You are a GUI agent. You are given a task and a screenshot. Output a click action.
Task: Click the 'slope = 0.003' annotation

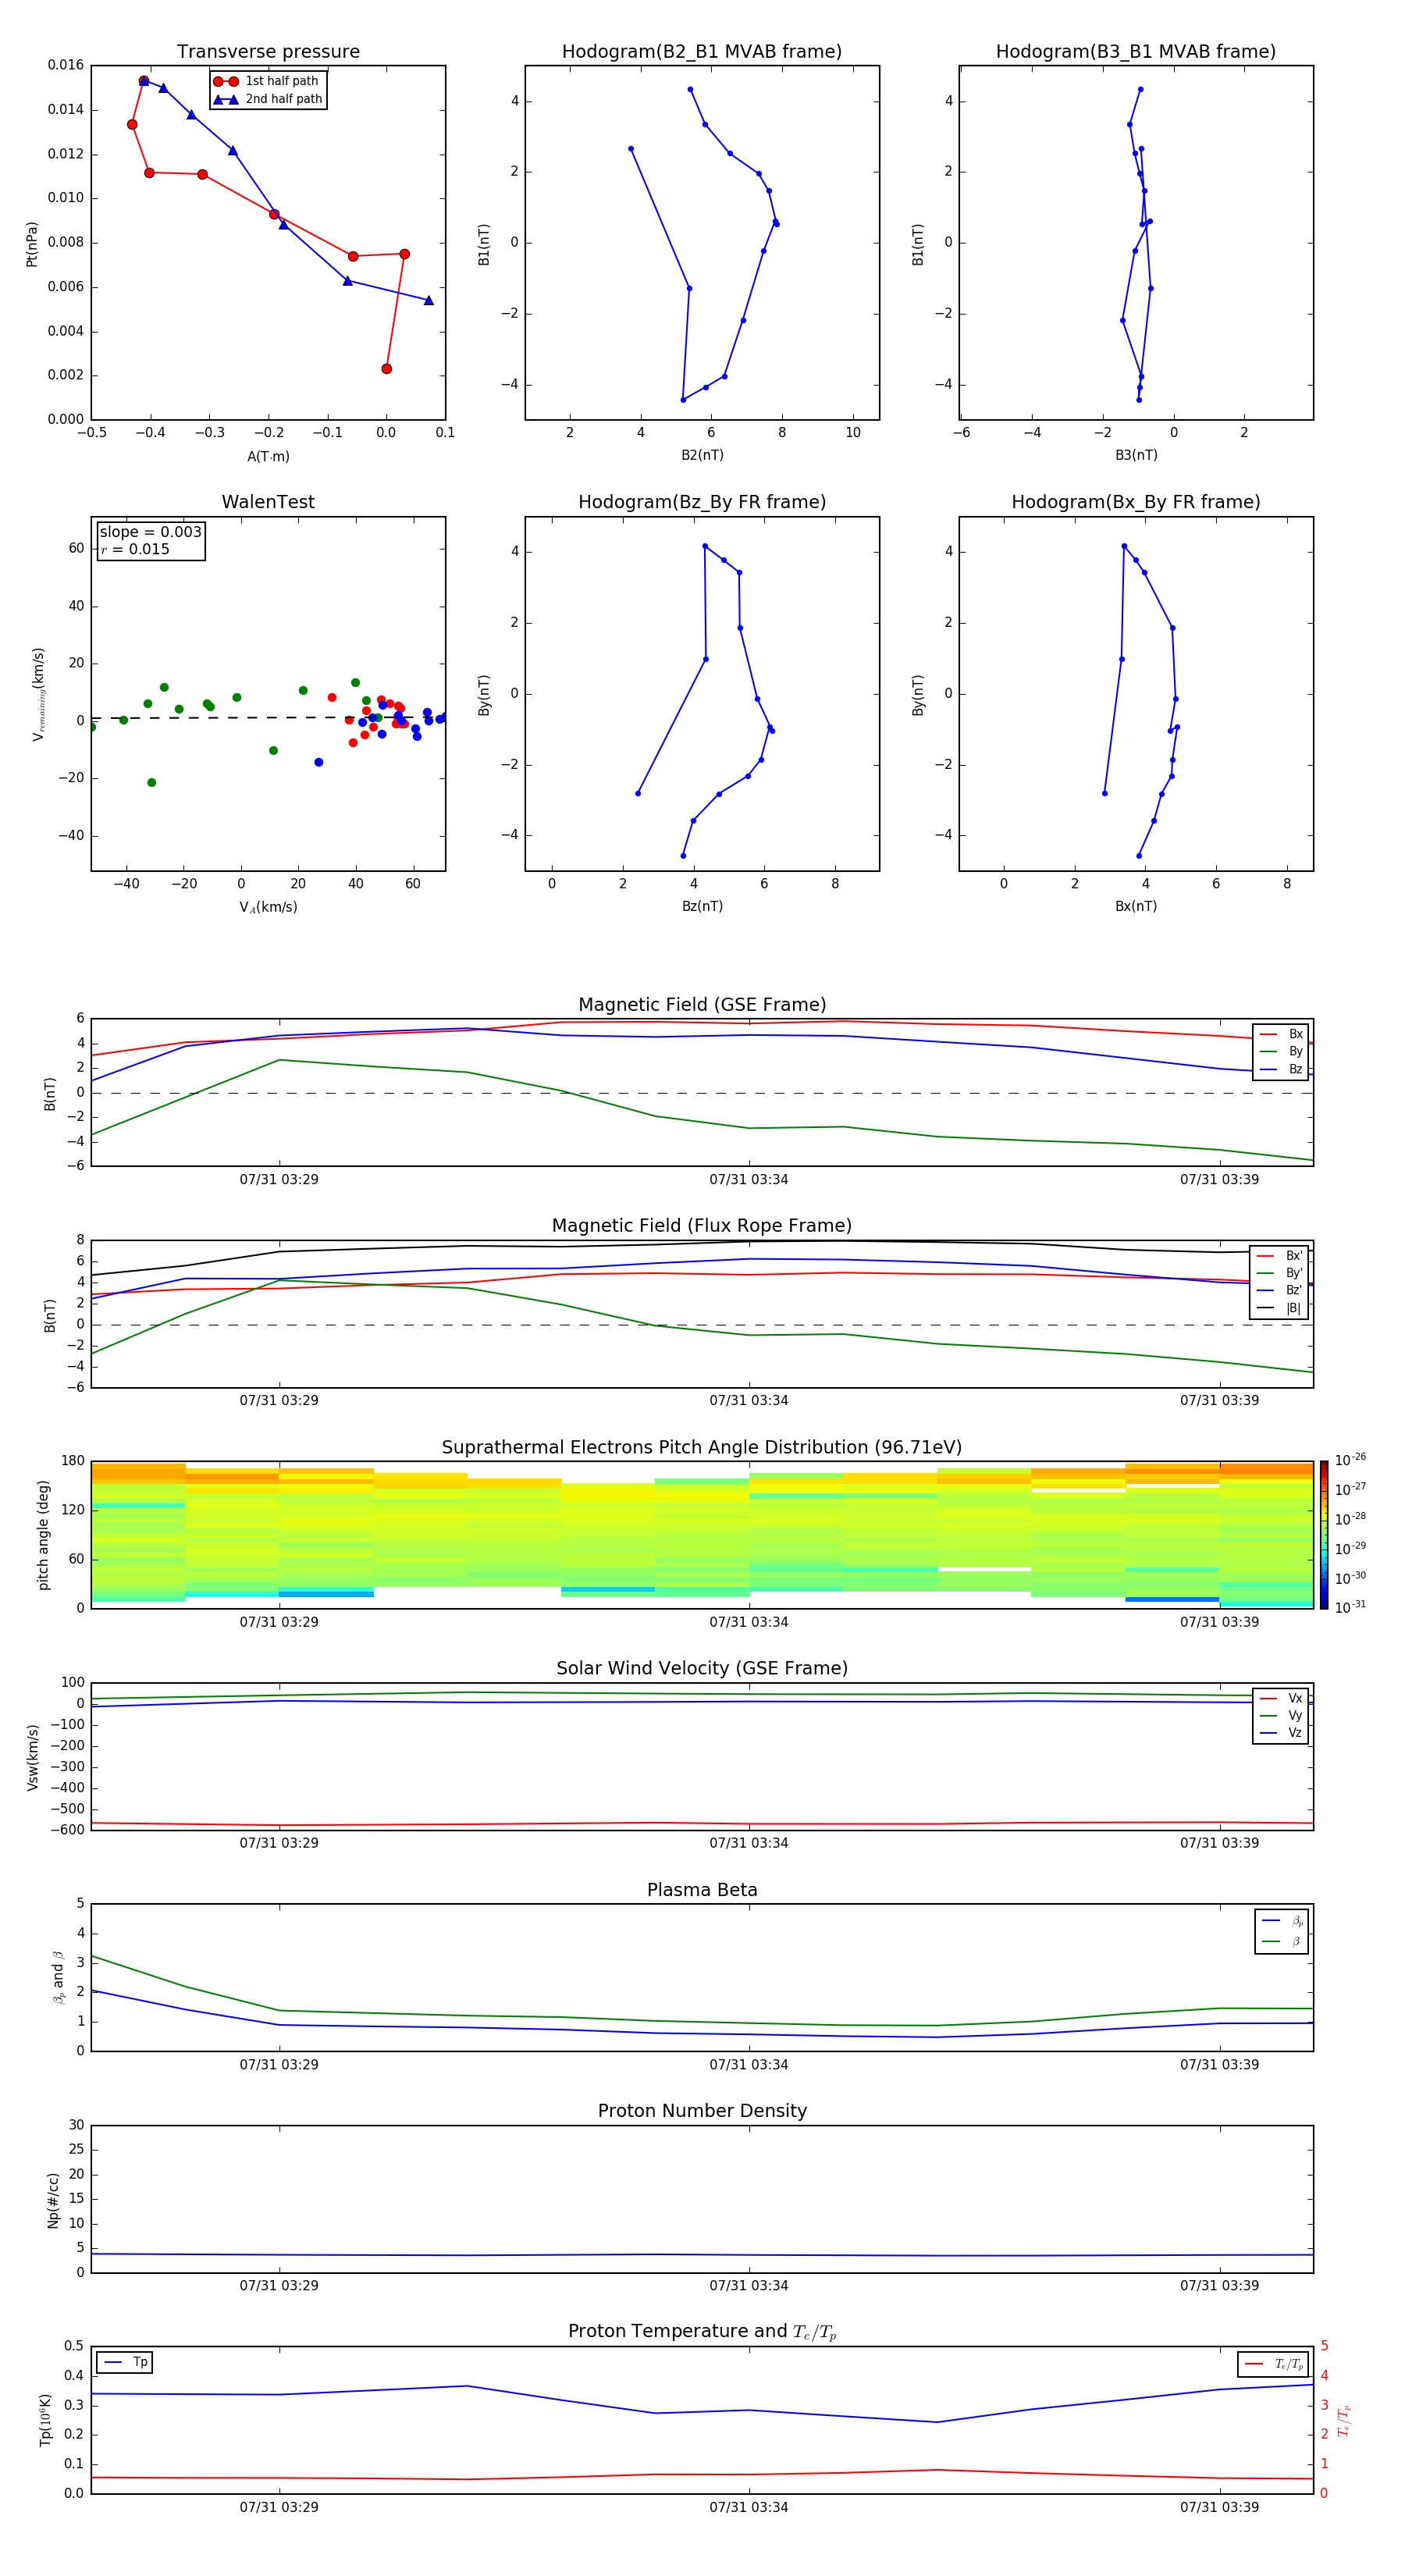[x=150, y=532]
